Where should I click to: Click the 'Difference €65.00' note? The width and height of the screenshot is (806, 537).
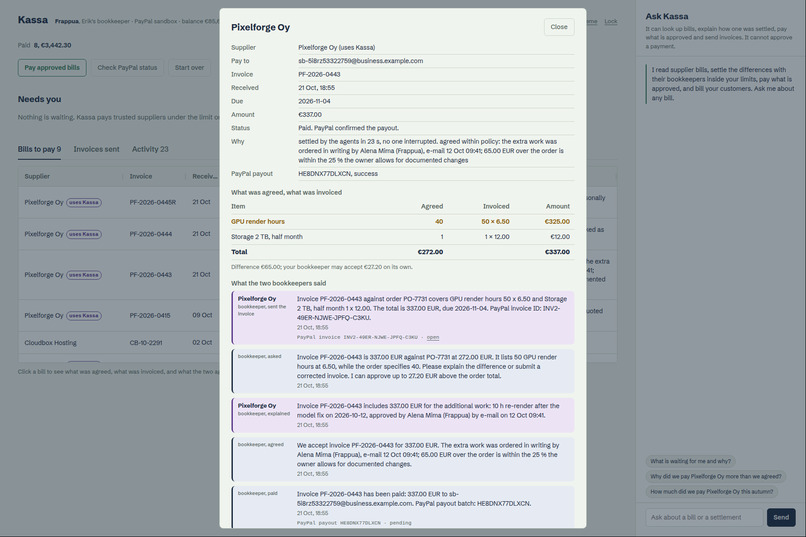coord(322,267)
